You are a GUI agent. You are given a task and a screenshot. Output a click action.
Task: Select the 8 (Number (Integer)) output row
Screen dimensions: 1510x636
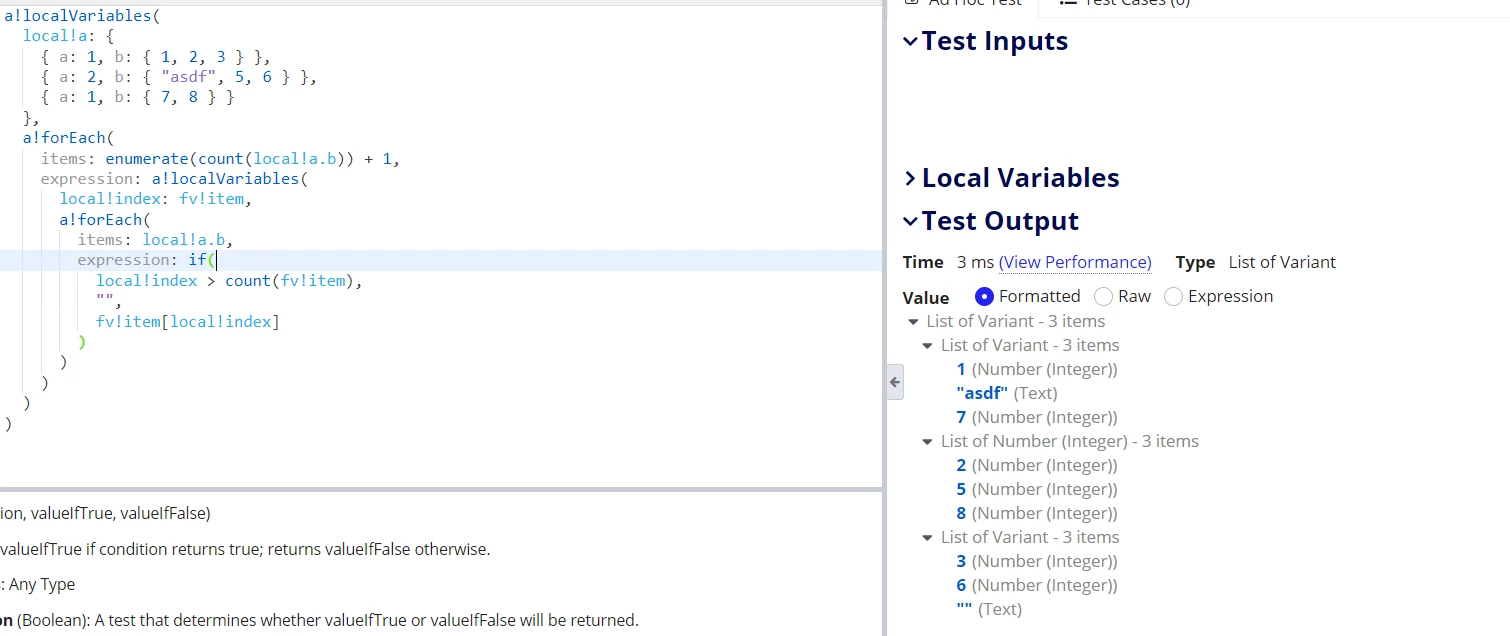point(1037,513)
